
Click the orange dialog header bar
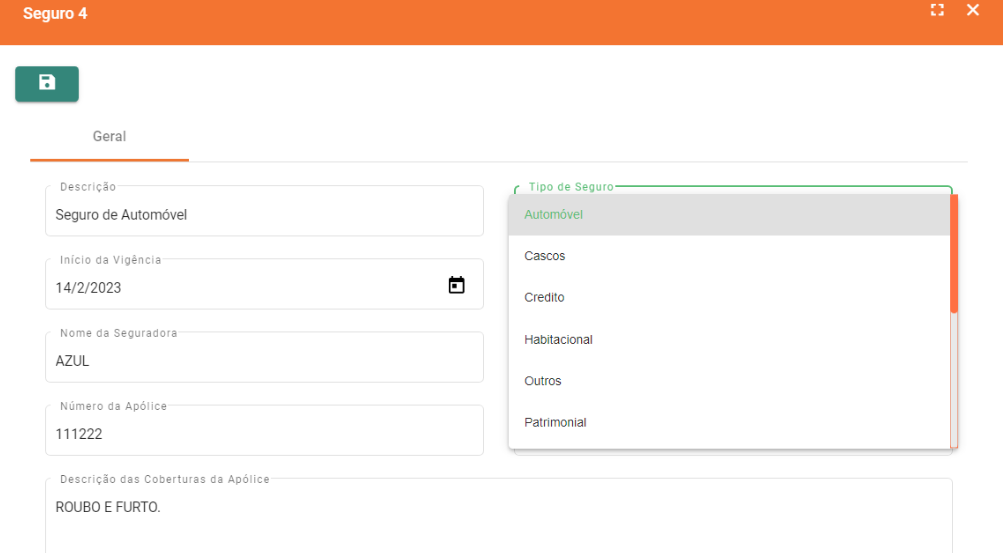point(500,20)
